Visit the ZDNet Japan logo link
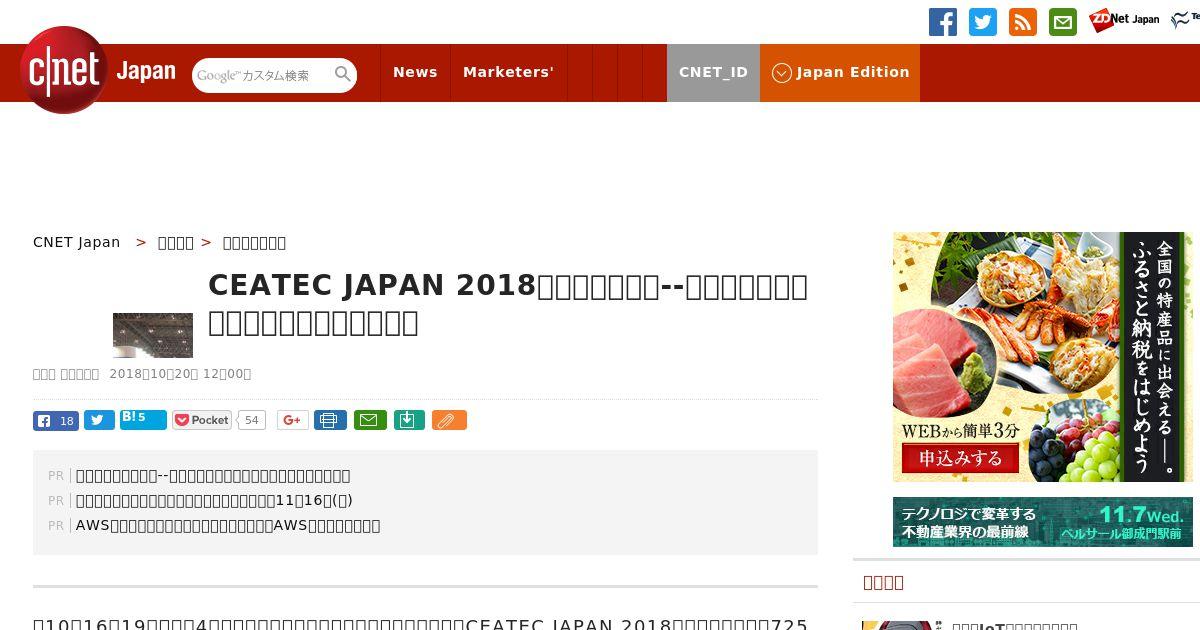 coord(1124,20)
